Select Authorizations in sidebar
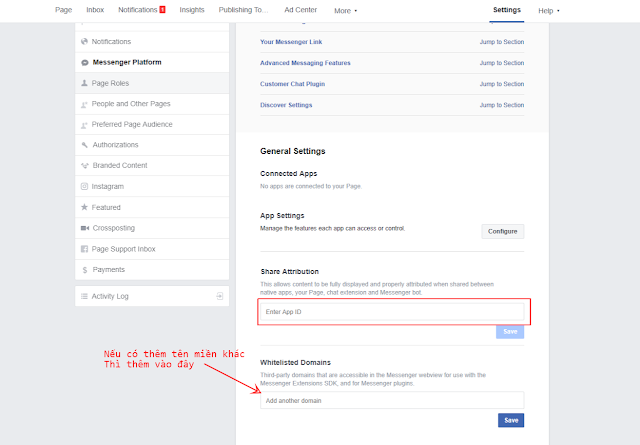Image resolution: width=640 pixels, height=445 pixels. 152,145
